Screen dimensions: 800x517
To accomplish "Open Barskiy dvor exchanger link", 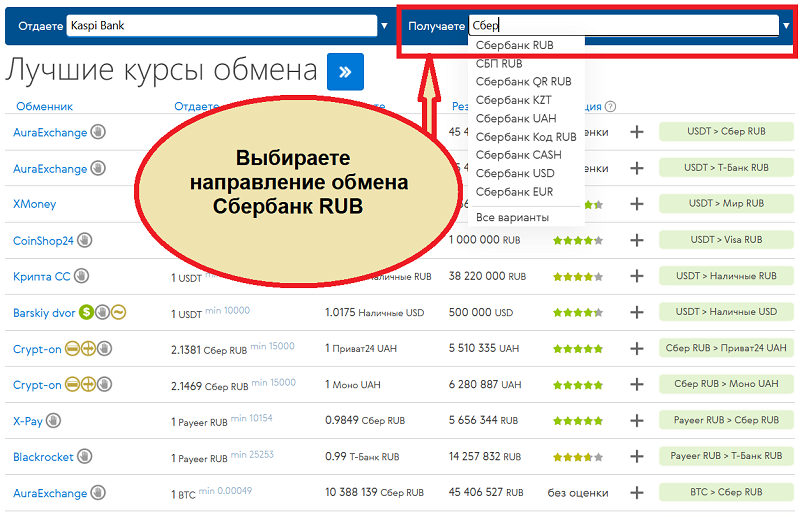I will 44,313.
